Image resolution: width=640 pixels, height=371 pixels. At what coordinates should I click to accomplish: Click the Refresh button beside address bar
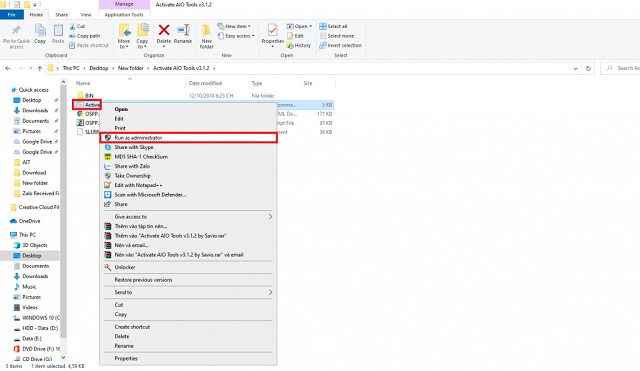tap(588, 69)
